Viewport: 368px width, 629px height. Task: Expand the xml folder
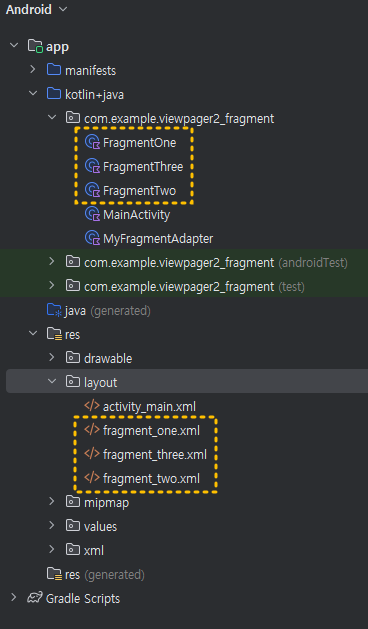pos(52,550)
